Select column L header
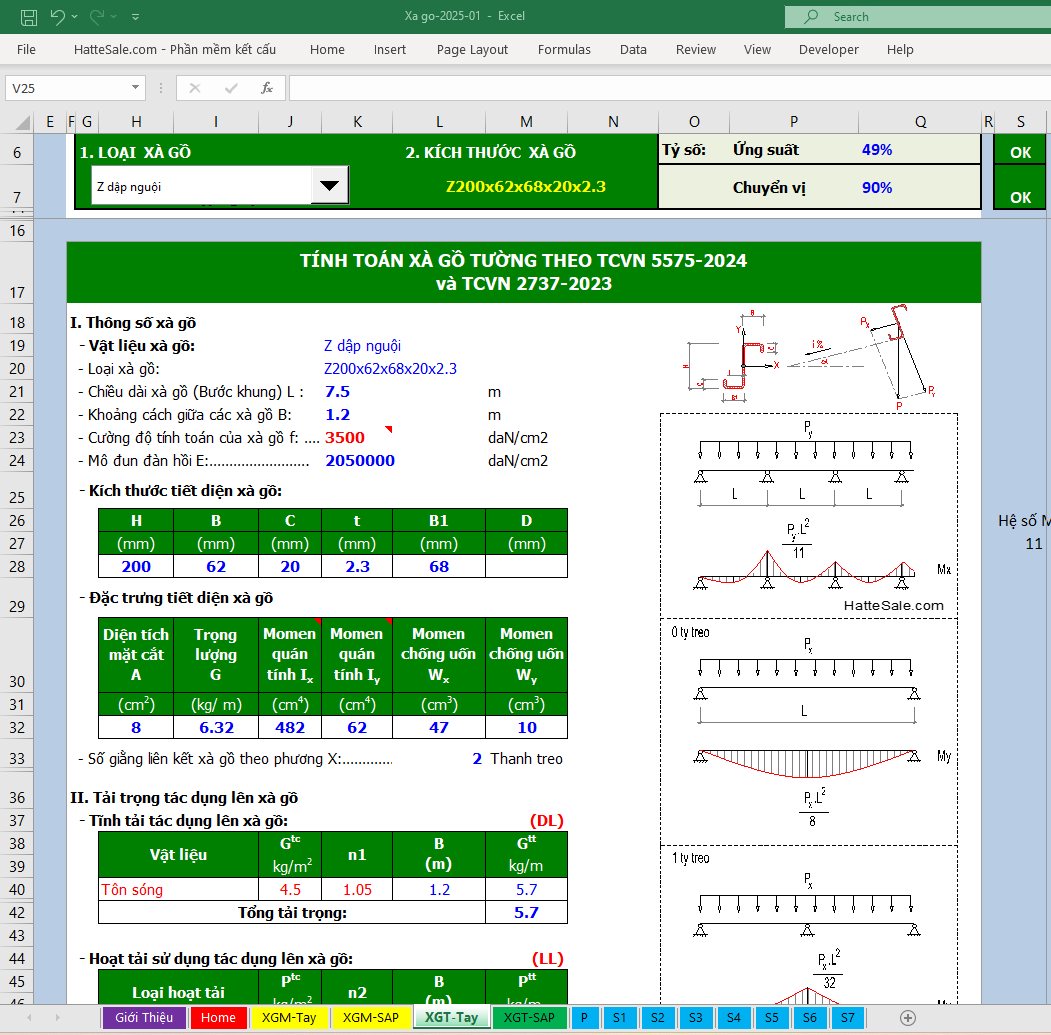Viewport: 1051px width, 1035px height. [439, 122]
